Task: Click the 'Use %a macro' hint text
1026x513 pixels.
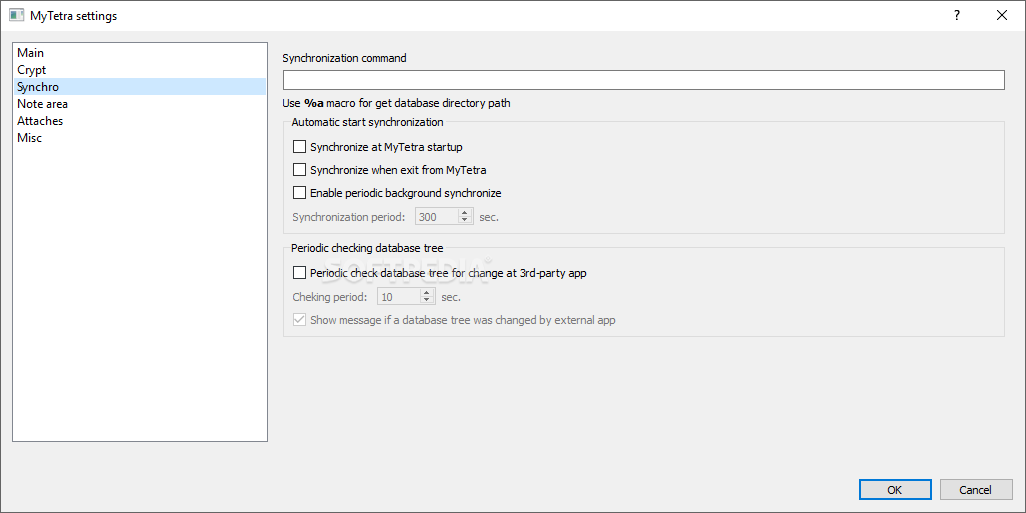Action: click(x=397, y=103)
